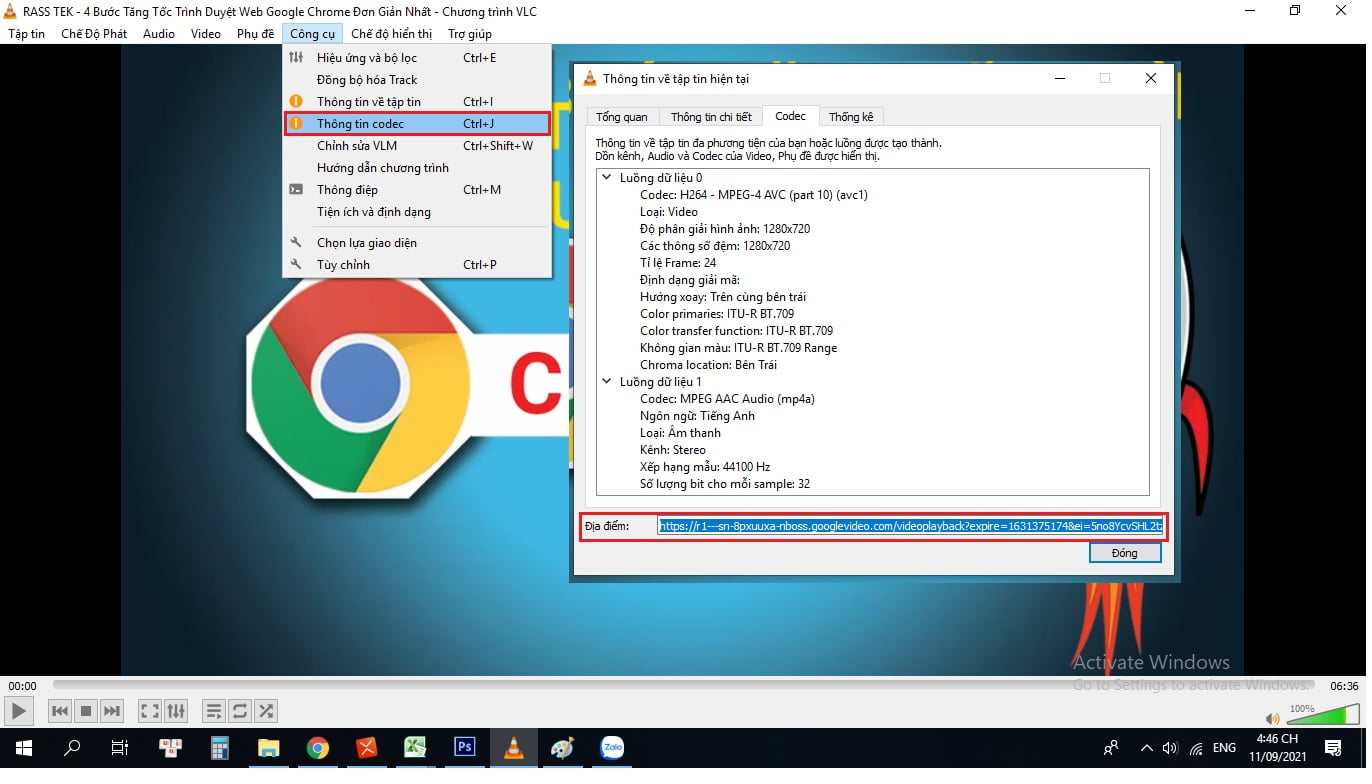This screenshot has height=784, width=1372.
Task: Choose Hiệu ứng và bộ lọc
Action: pos(417,58)
